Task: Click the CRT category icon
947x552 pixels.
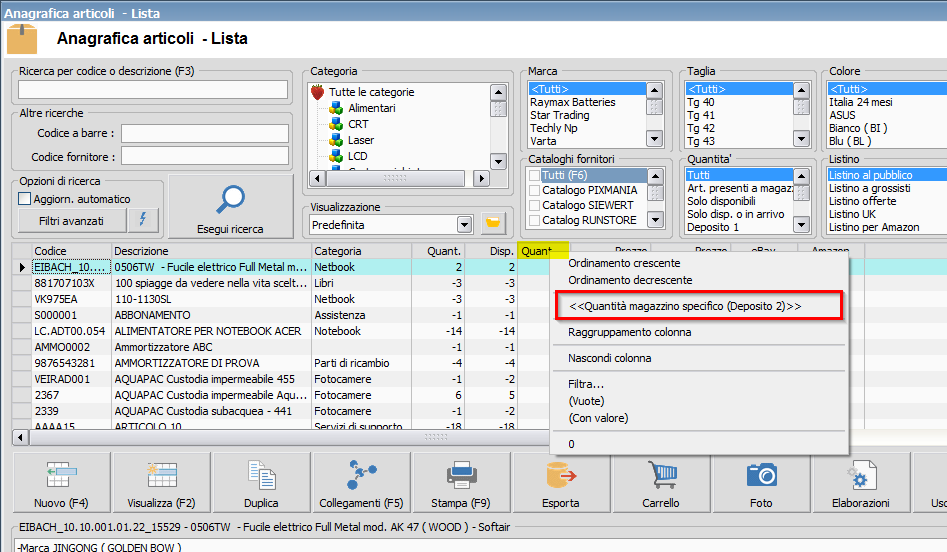Action: tap(336, 124)
